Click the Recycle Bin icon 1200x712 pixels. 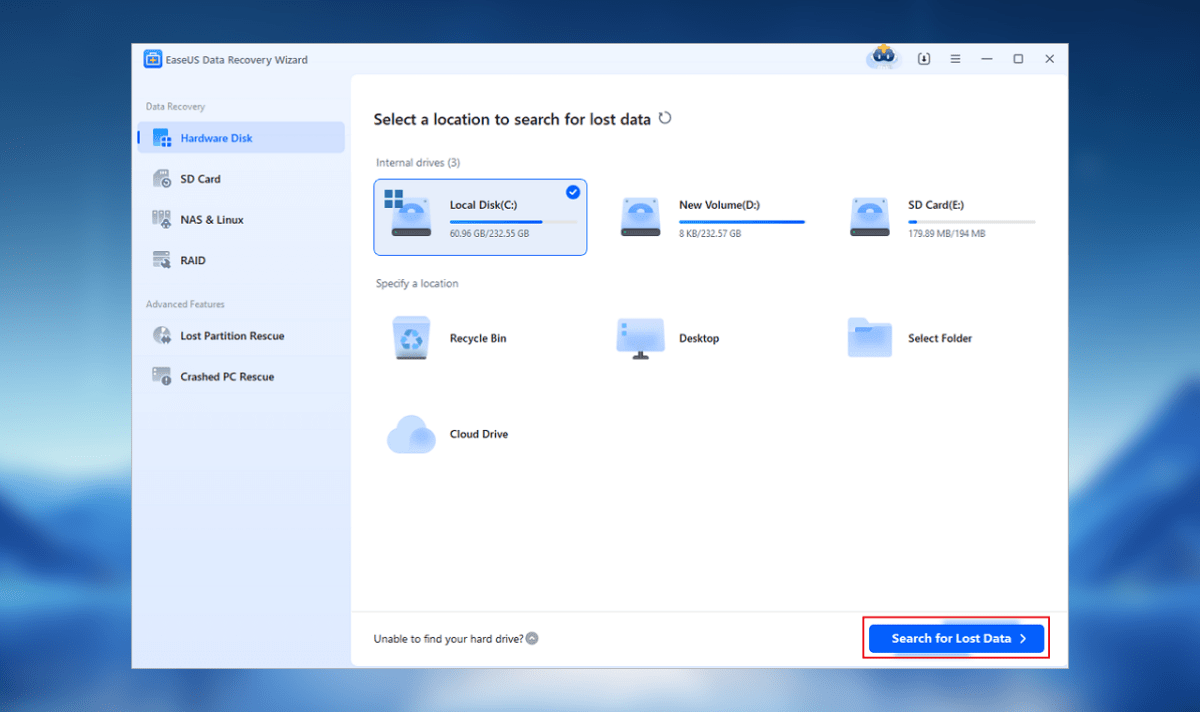(411, 338)
